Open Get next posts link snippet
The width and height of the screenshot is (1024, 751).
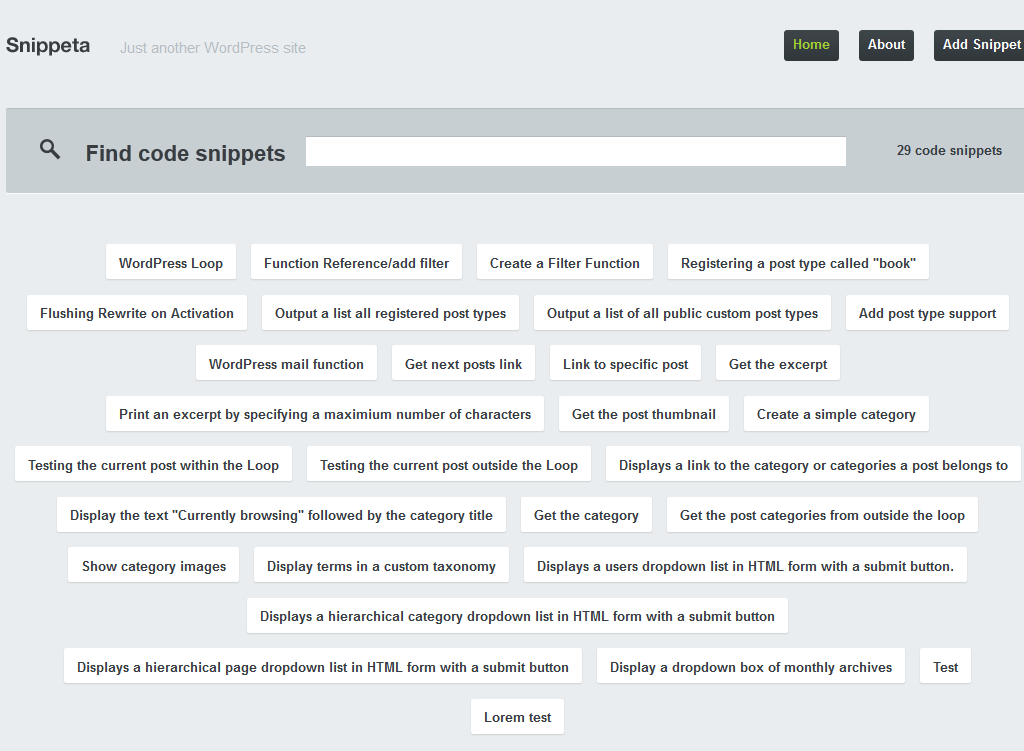coord(463,364)
